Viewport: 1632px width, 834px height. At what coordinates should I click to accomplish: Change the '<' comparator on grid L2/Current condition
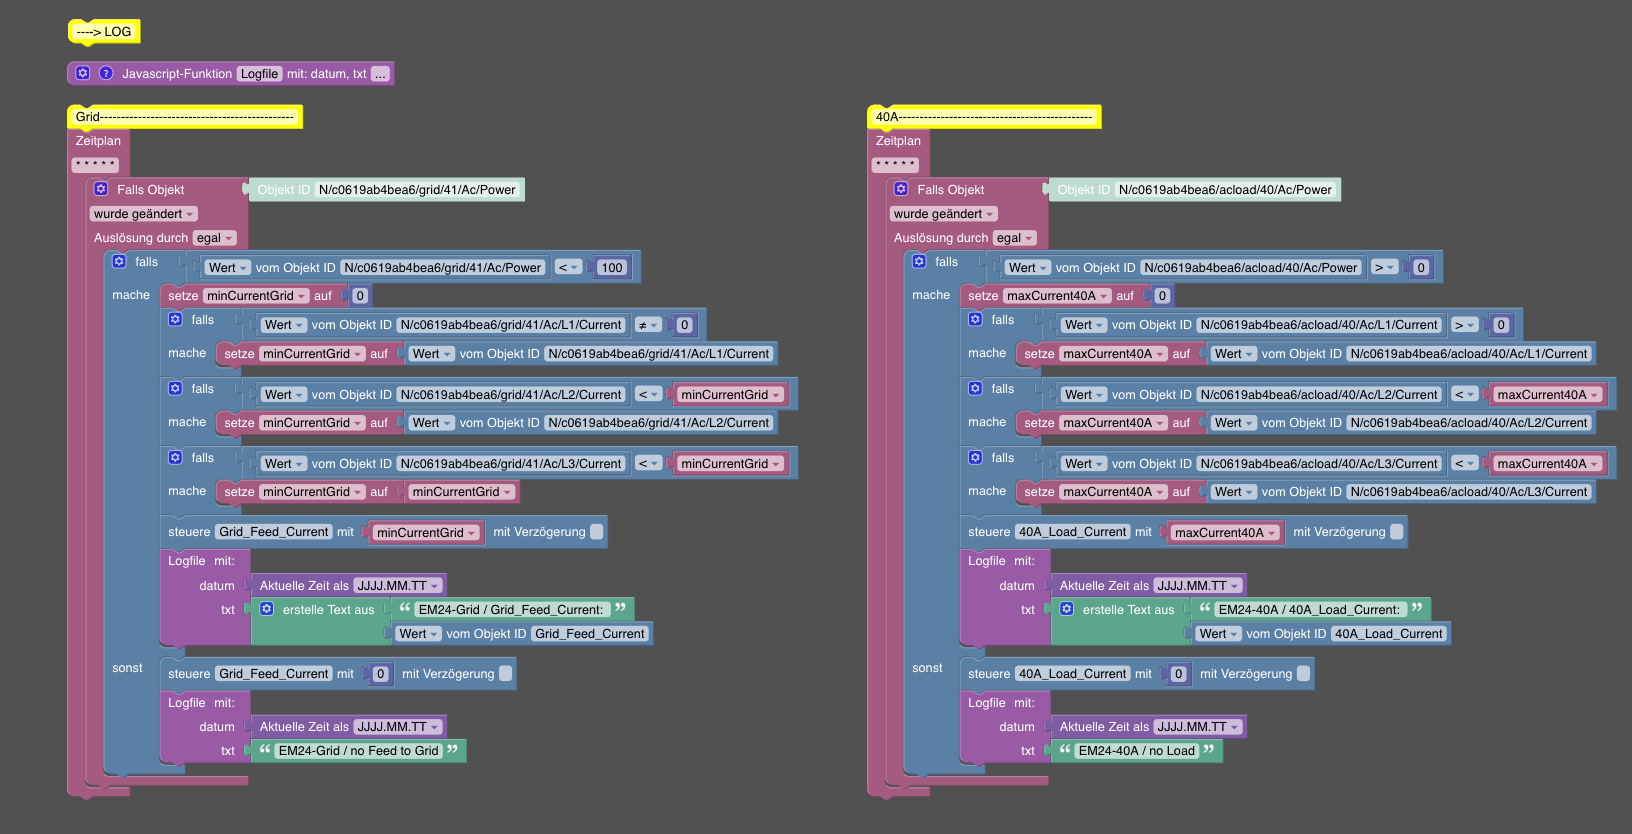[x=648, y=394]
